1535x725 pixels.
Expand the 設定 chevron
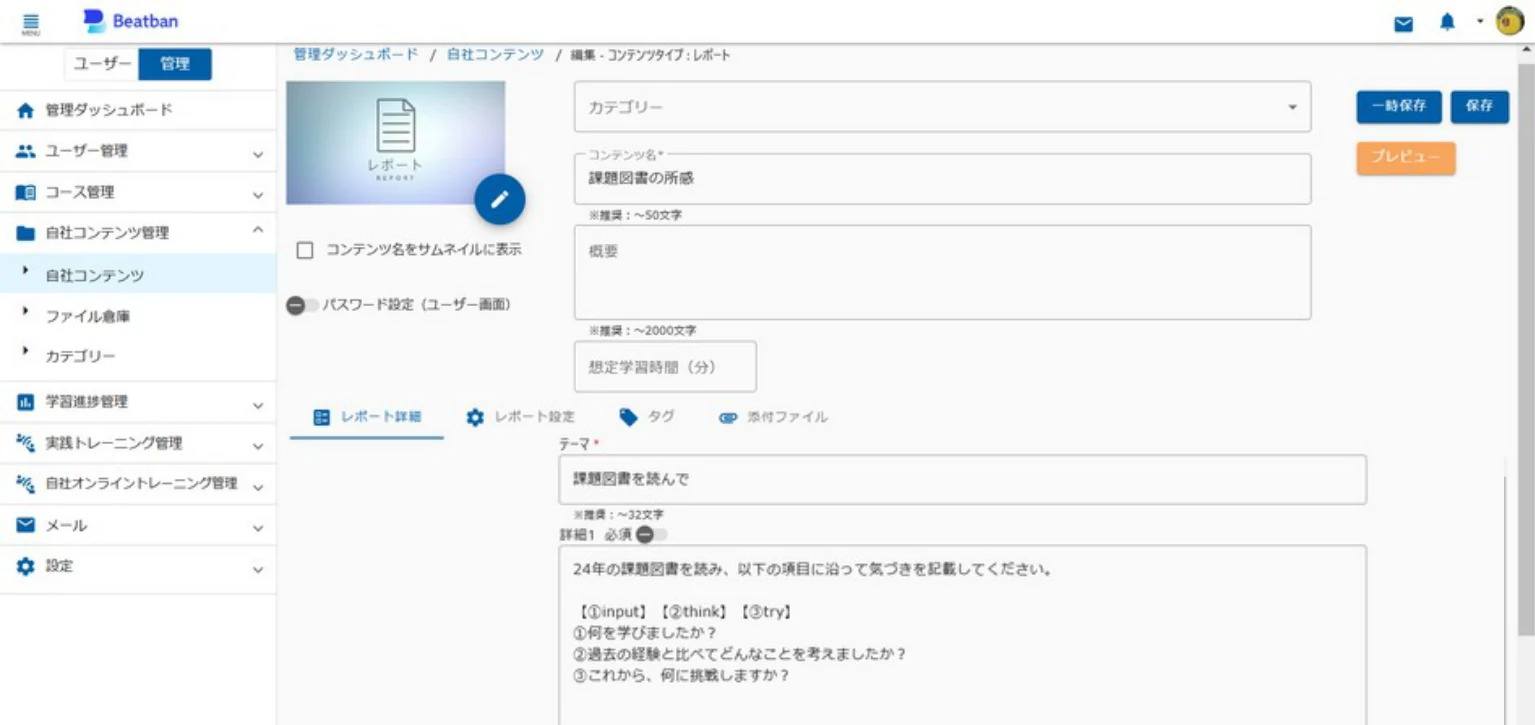click(258, 569)
